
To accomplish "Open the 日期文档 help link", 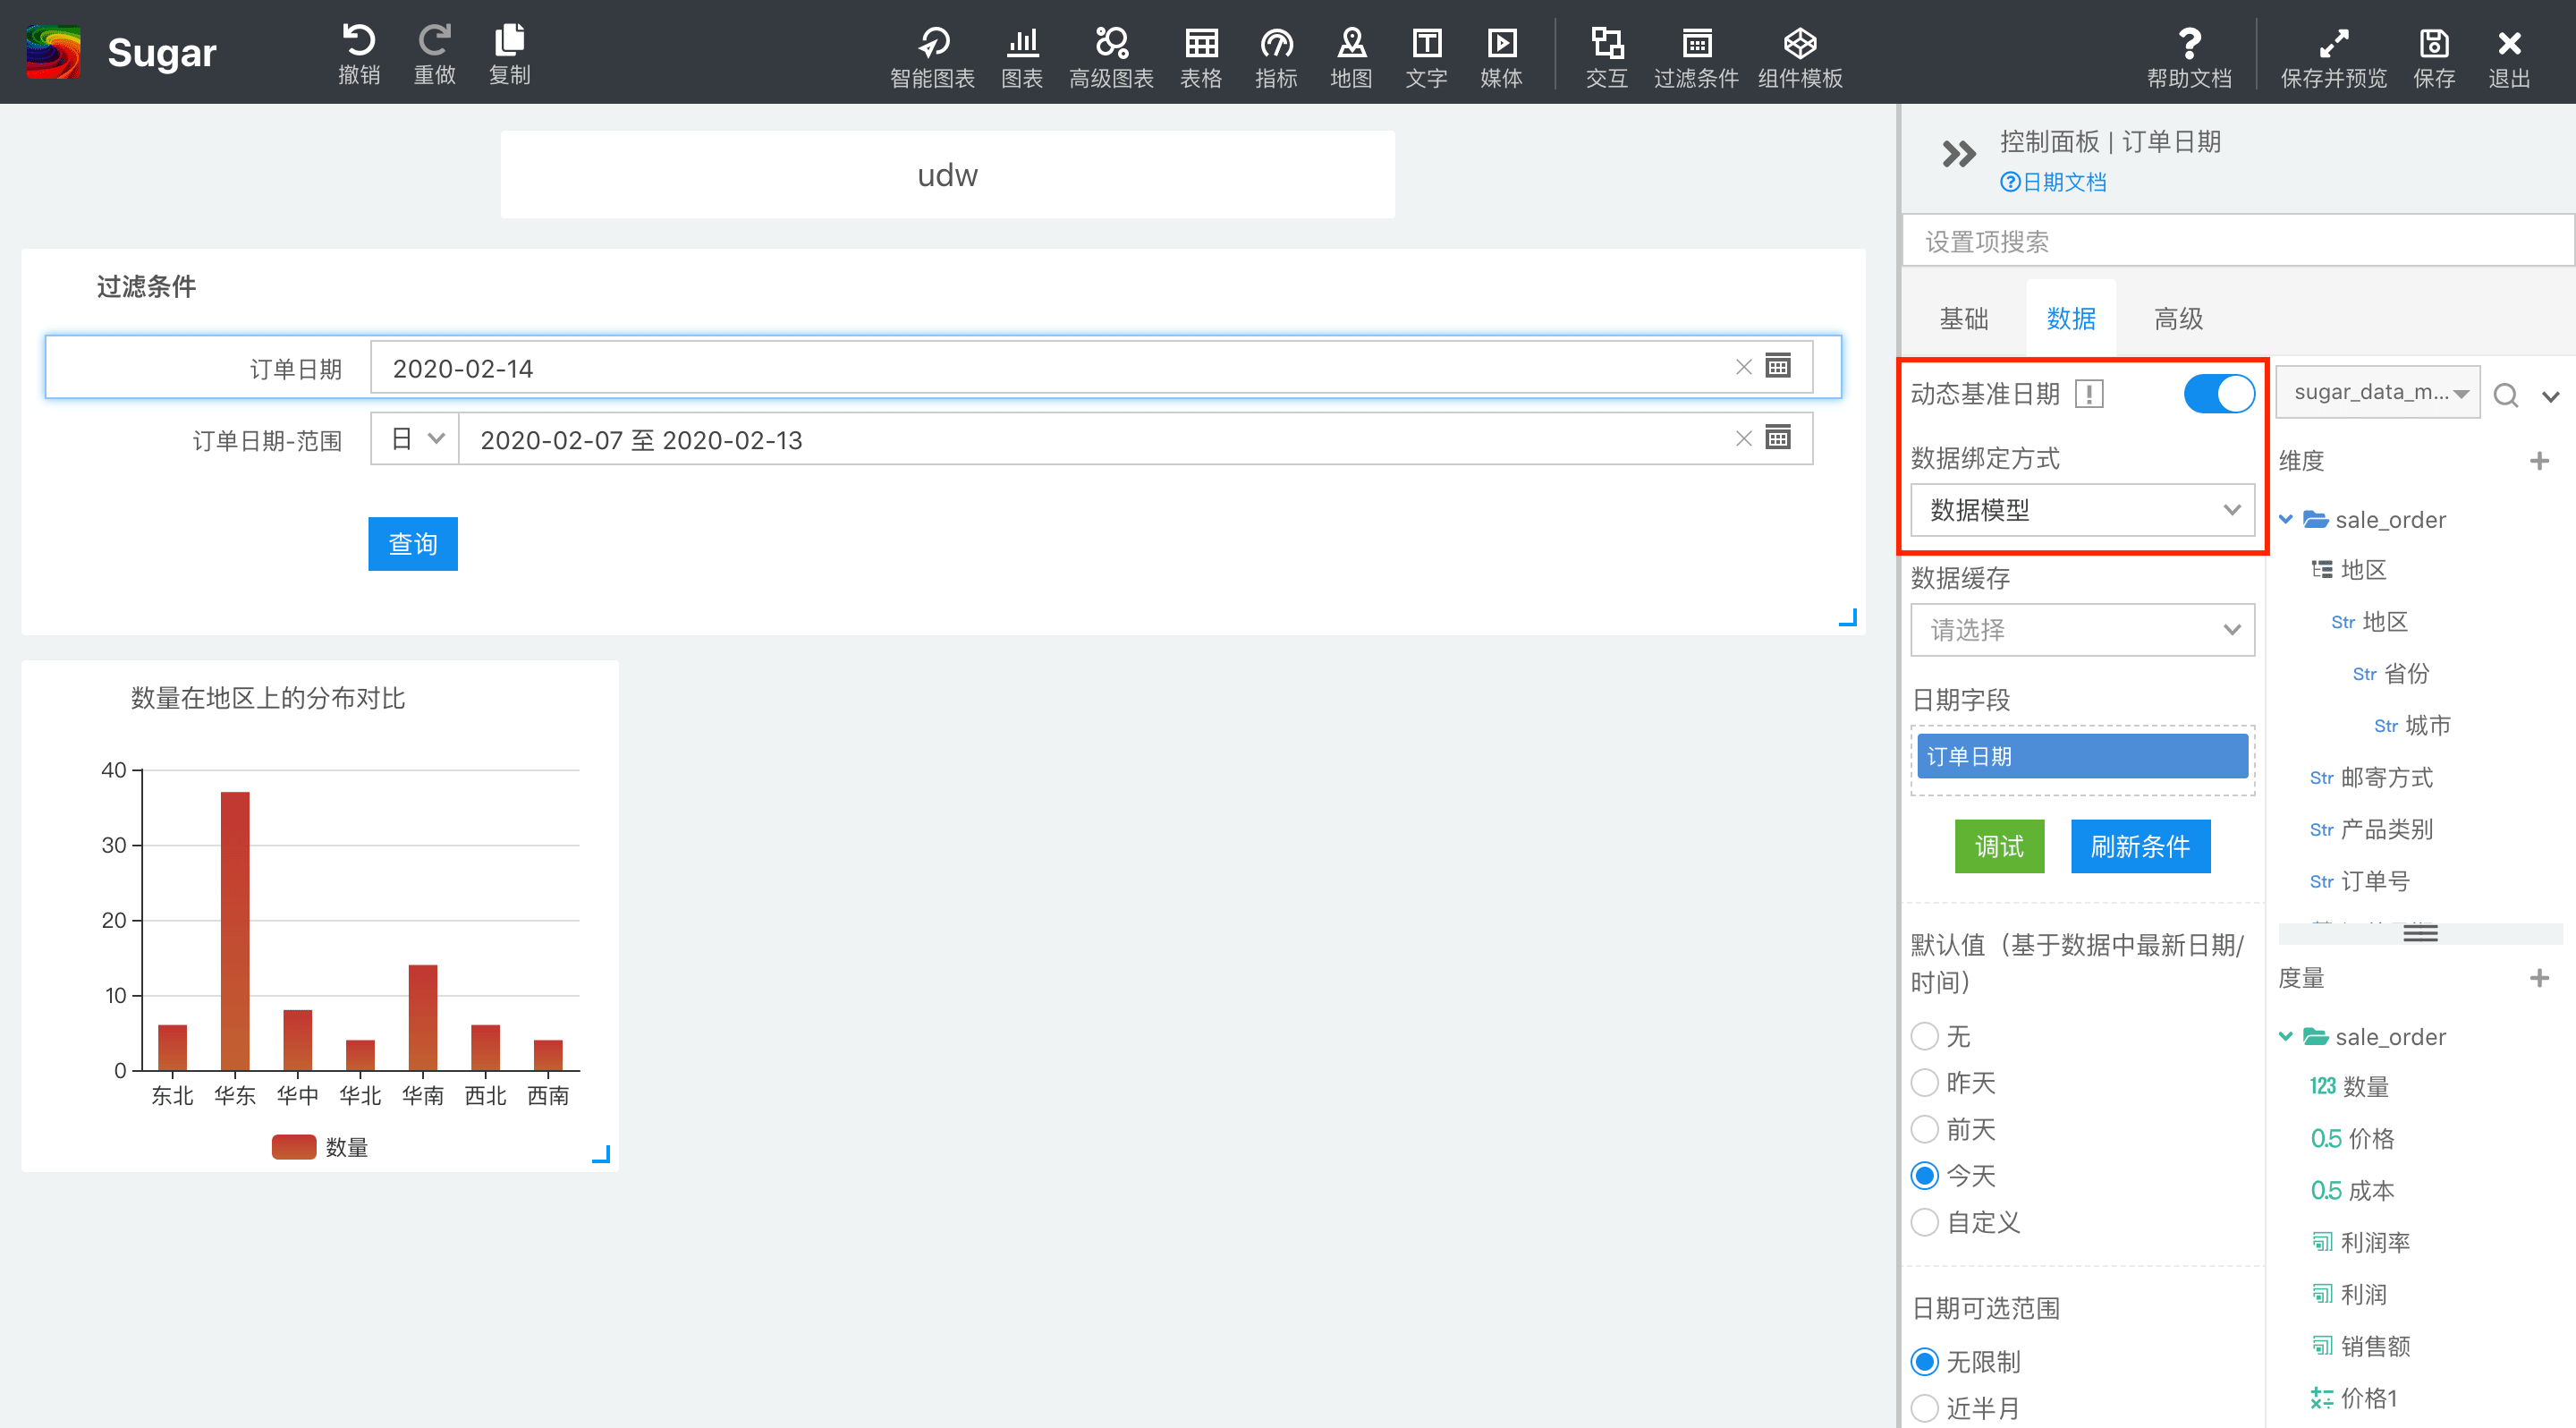I will tap(2052, 182).
